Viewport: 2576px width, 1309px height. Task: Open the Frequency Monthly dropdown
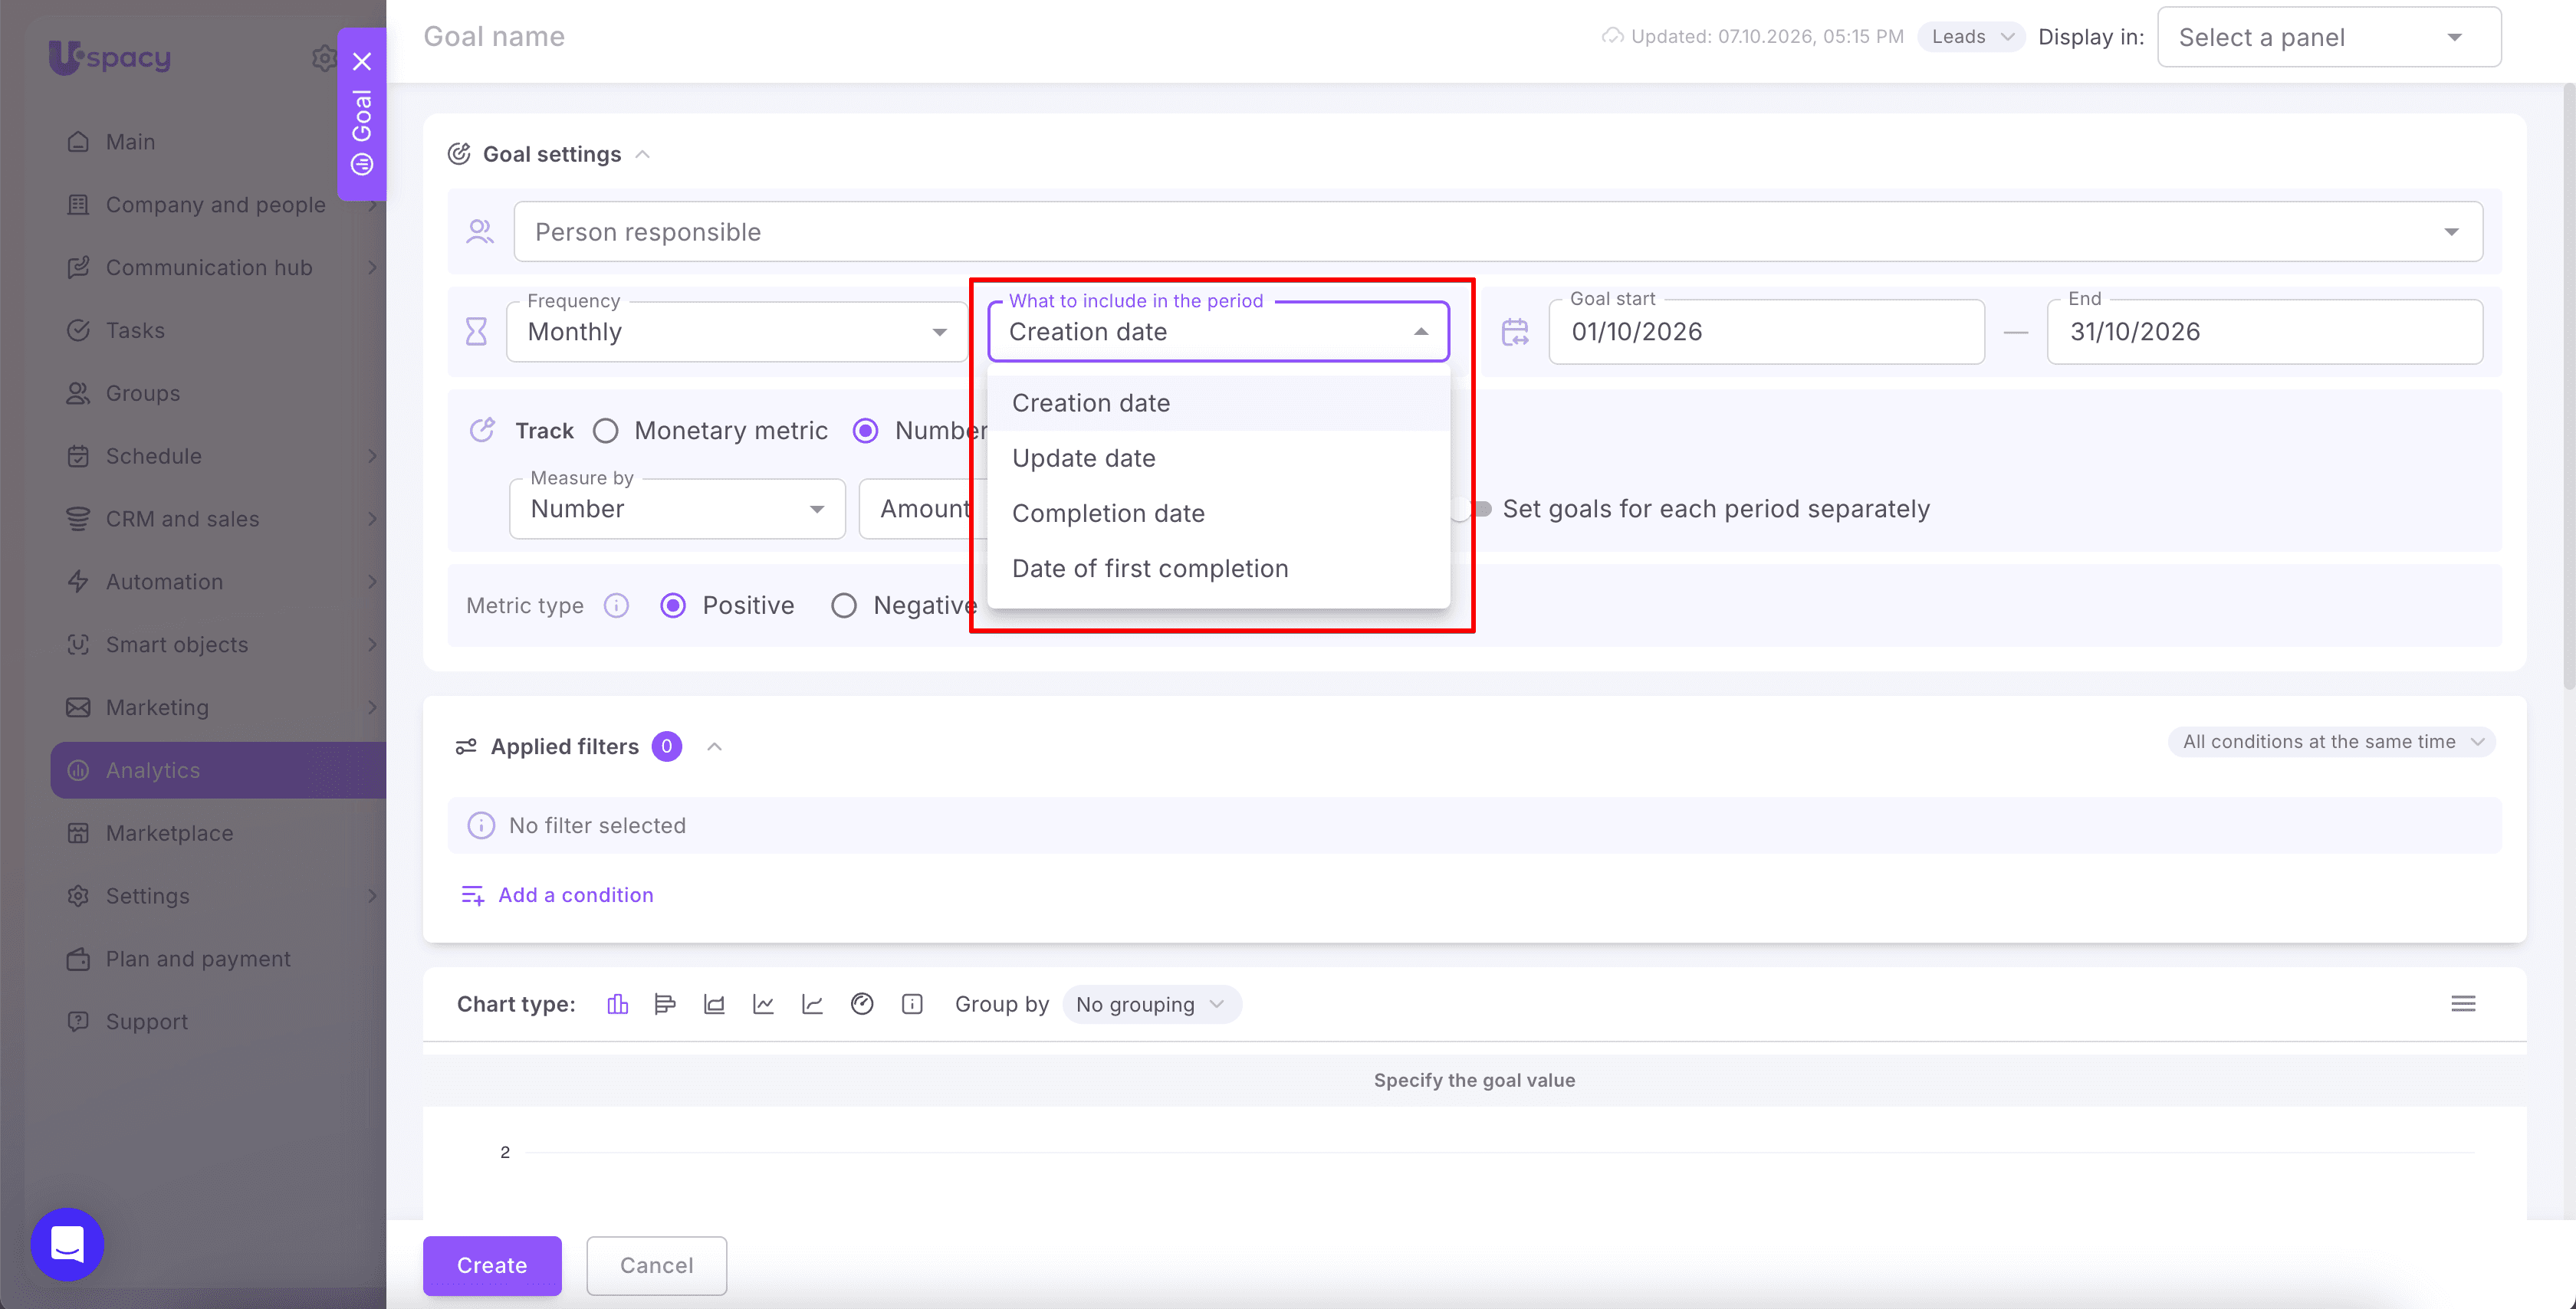[x=737, y=332]
